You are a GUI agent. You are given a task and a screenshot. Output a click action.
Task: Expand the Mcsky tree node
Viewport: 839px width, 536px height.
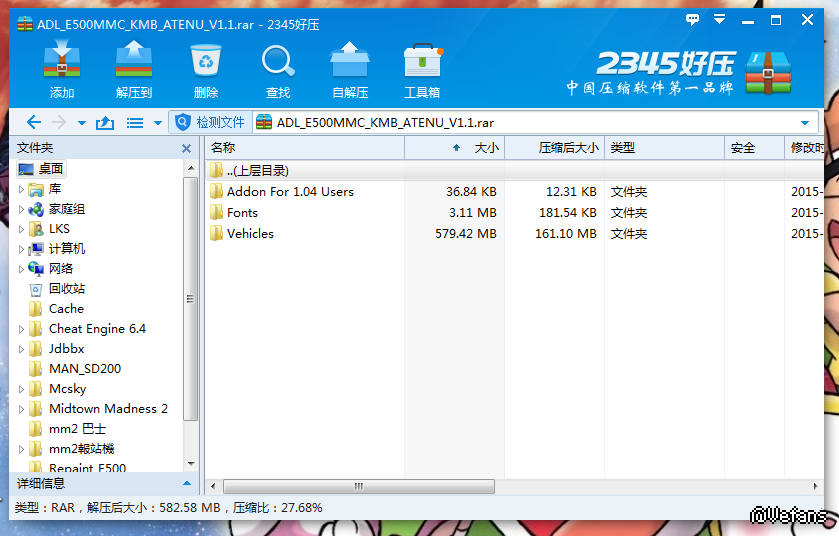click(x=21, y=389)
